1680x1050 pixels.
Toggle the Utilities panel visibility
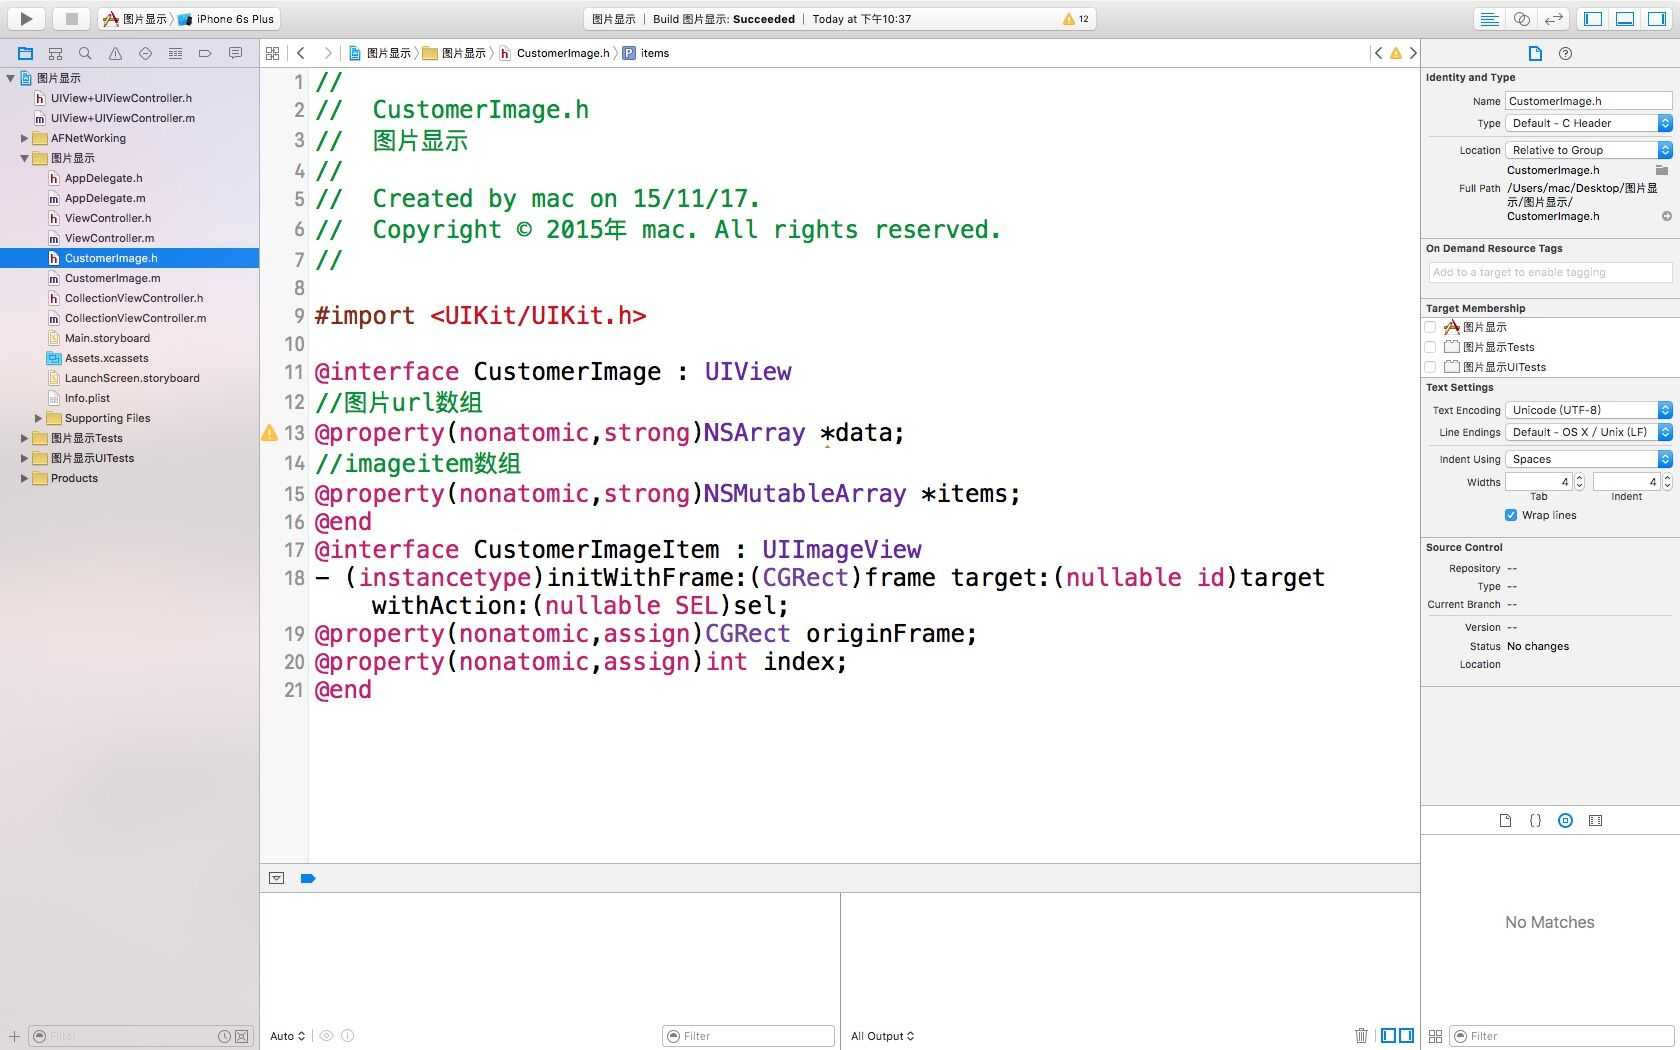click(1657, 18)
